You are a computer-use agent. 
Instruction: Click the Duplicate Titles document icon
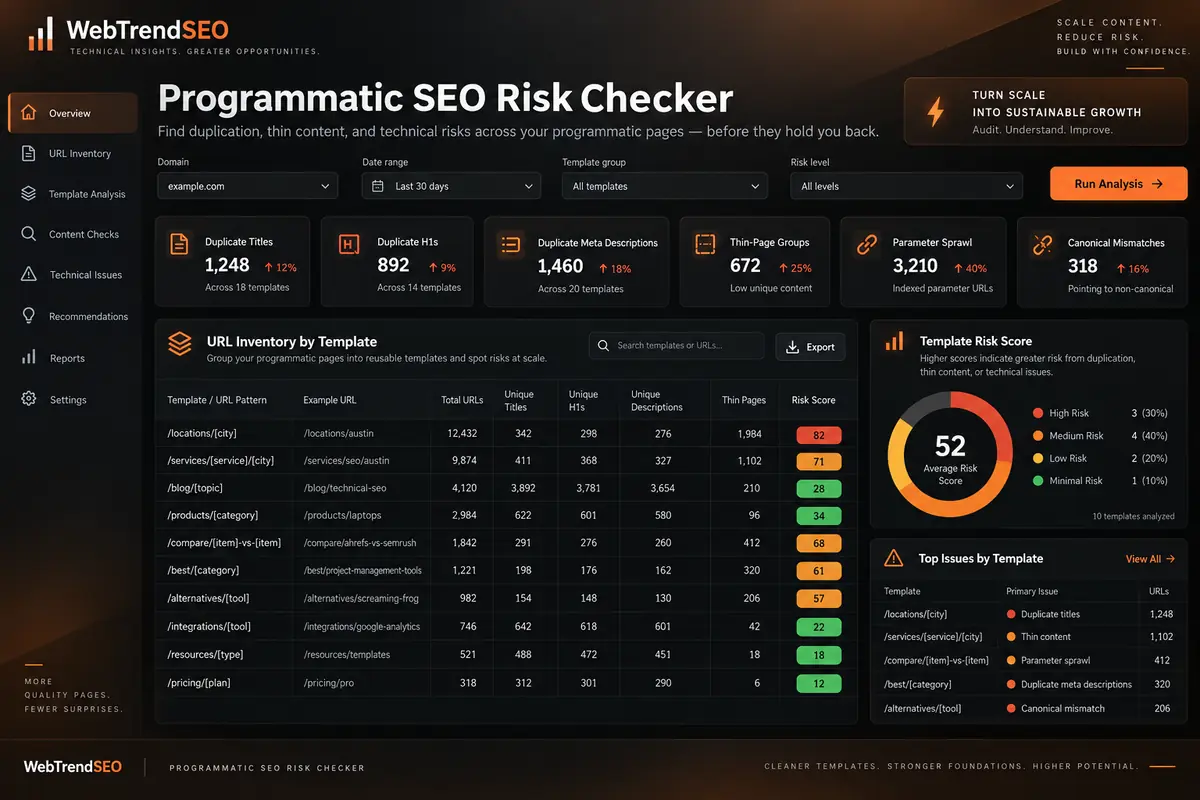179,243
